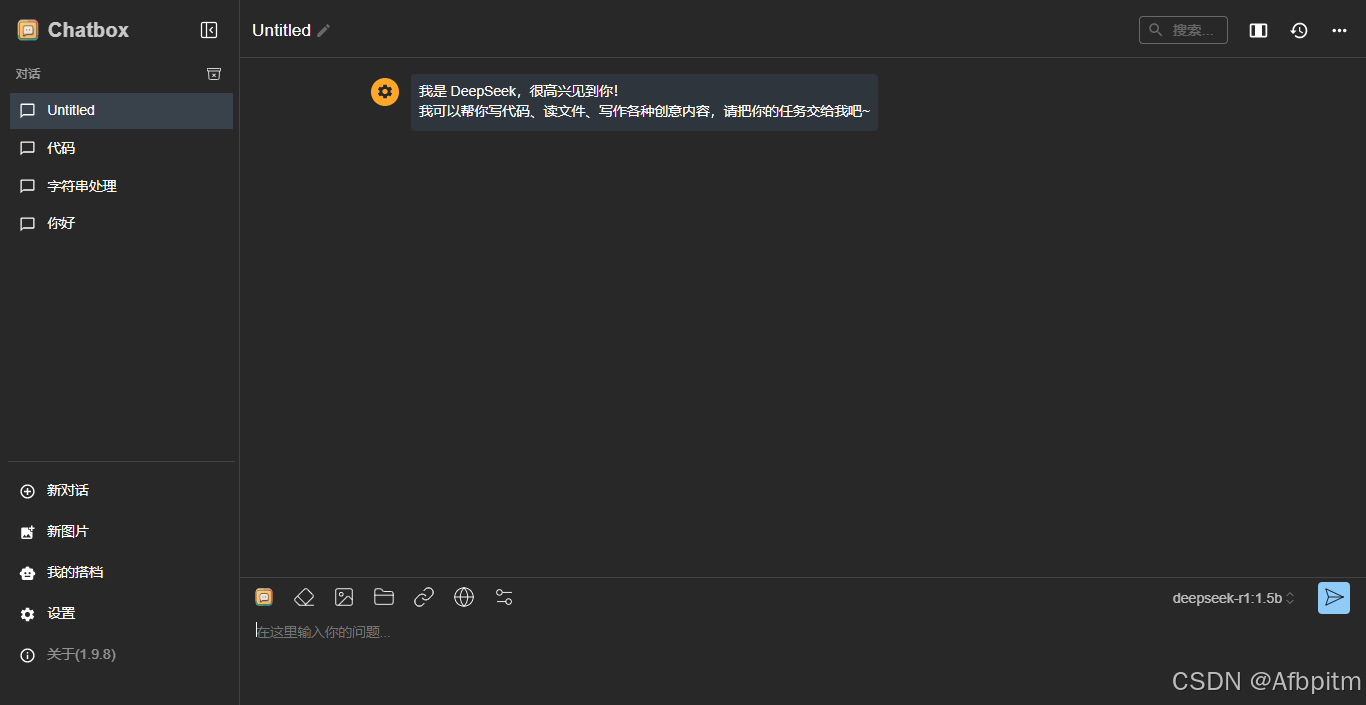Click the Untitled title in the header
Image resolution: width=1366 pixels, height=705 pixels.
pos(281,30)
